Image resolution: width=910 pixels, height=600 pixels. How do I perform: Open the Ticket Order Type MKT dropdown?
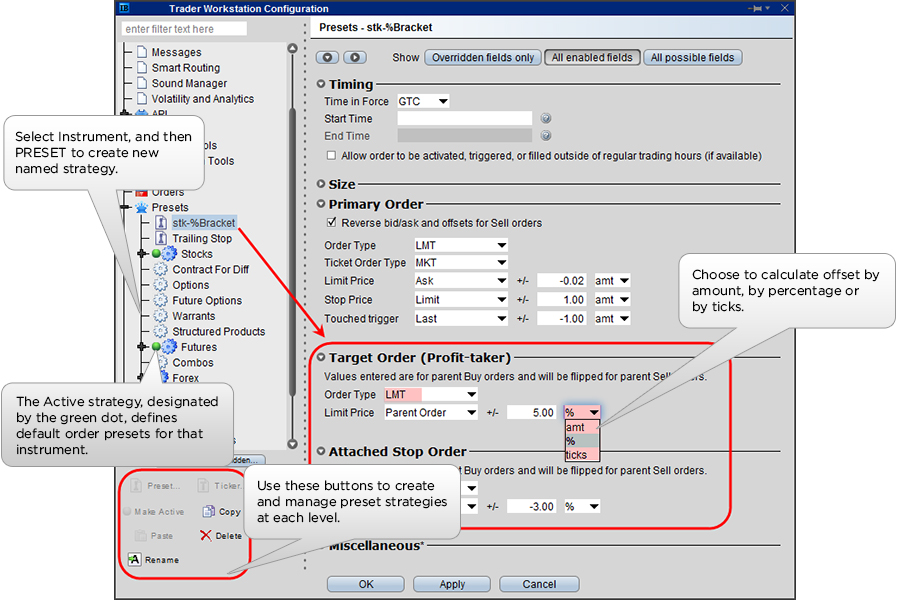pyautogui.click(x=461, y=263)
